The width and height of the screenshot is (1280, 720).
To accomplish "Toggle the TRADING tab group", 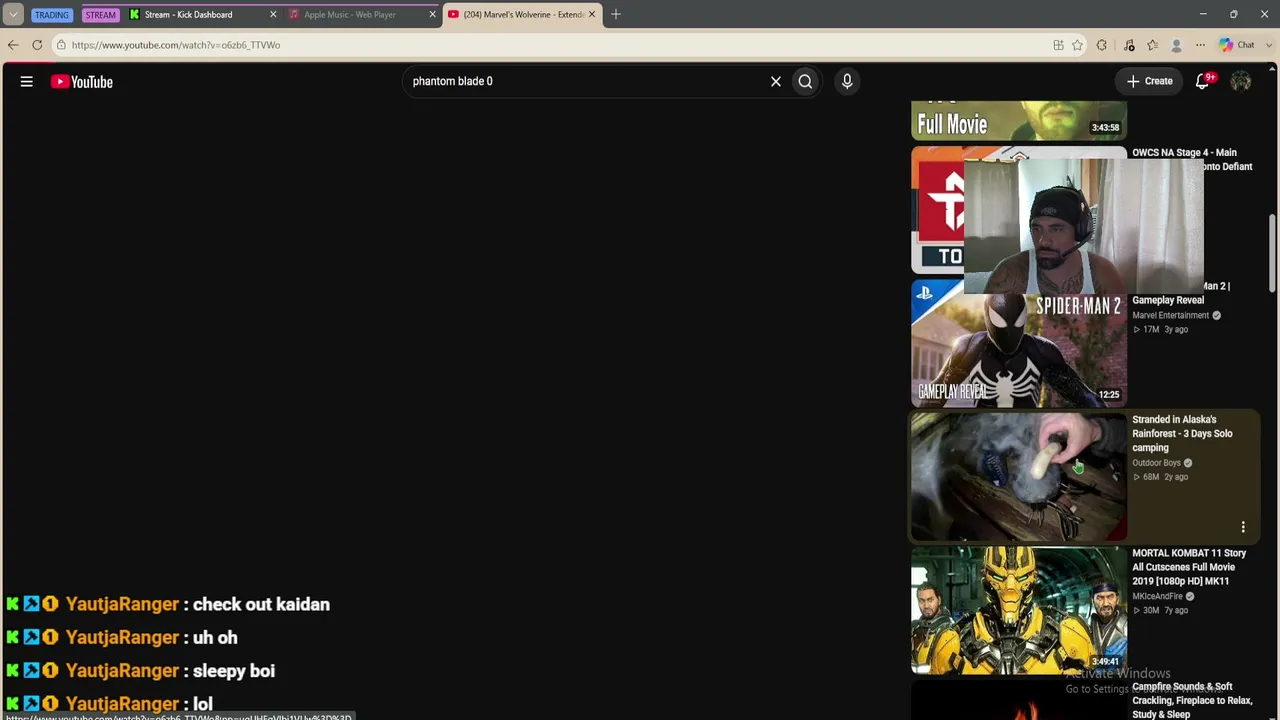I will [51, 15].
